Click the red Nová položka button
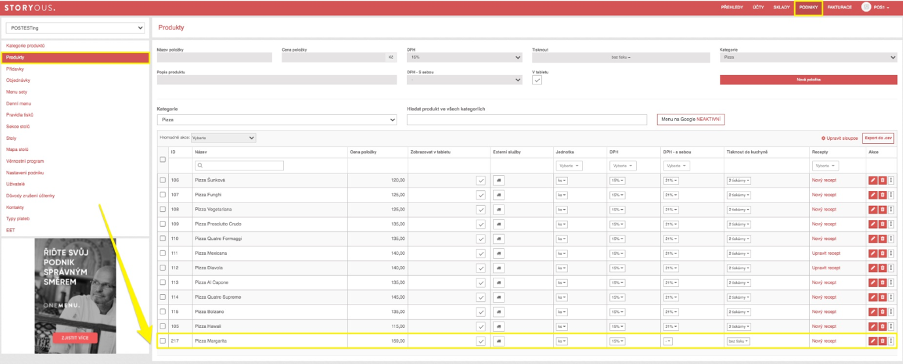The height and width of the screenshot is (364, 904). pos(808,80)
